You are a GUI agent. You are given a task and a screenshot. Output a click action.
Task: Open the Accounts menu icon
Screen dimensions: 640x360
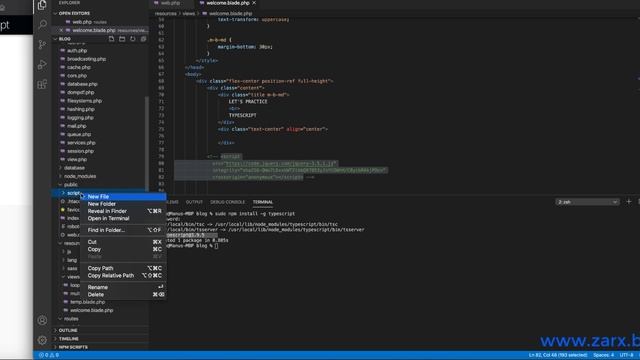coord(42,320)
